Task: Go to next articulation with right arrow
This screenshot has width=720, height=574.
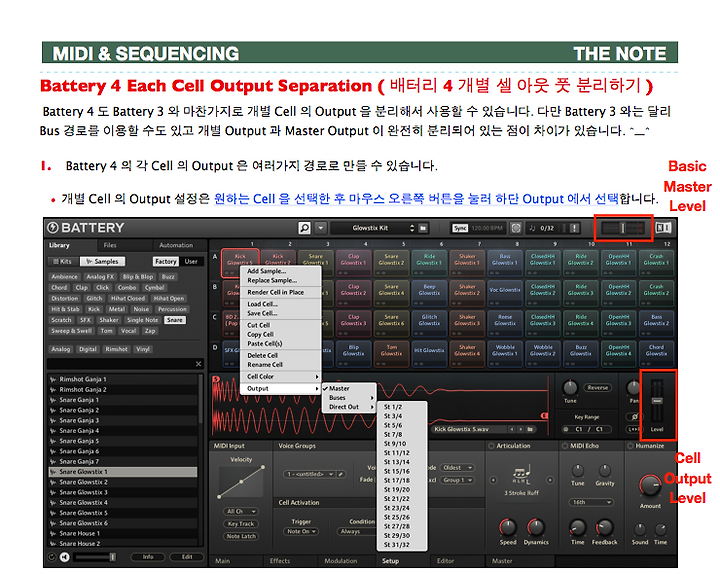Action: (550, 480)
